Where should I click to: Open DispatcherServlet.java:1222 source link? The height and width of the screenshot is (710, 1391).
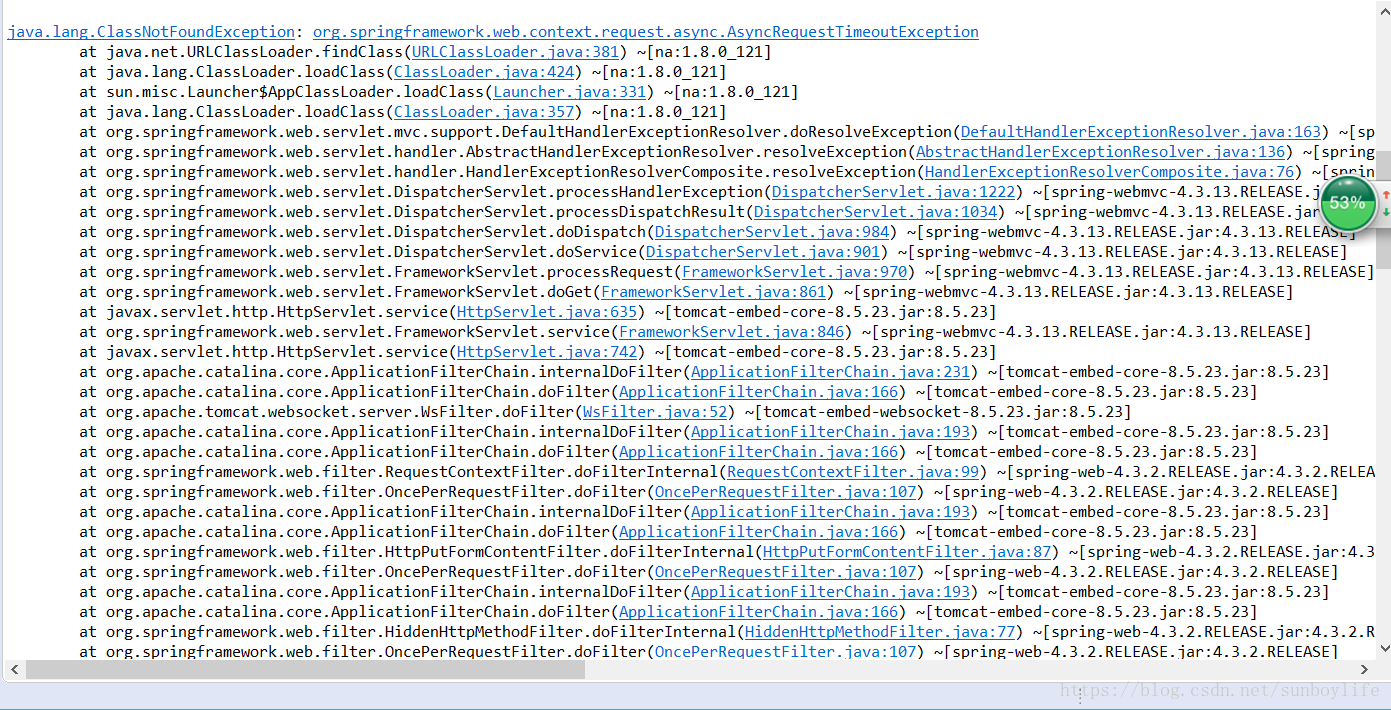coord(894,191)
